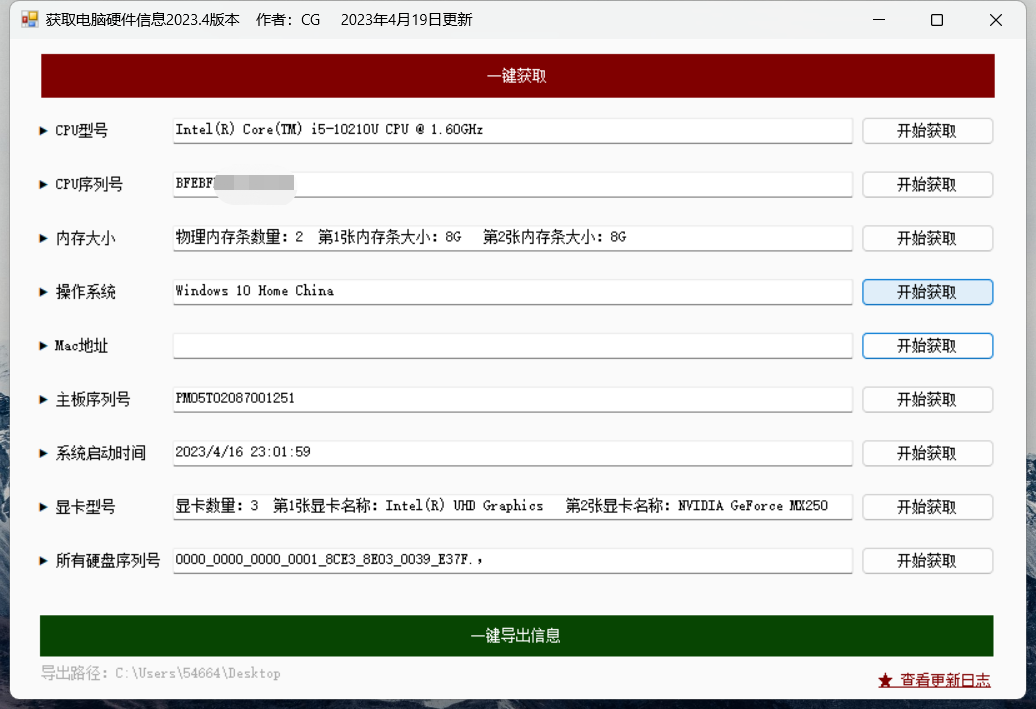The height and width of the screenshot is (709, 1036).
Task: Click 开始获取 for 内存大小
Action: point(927,239)
